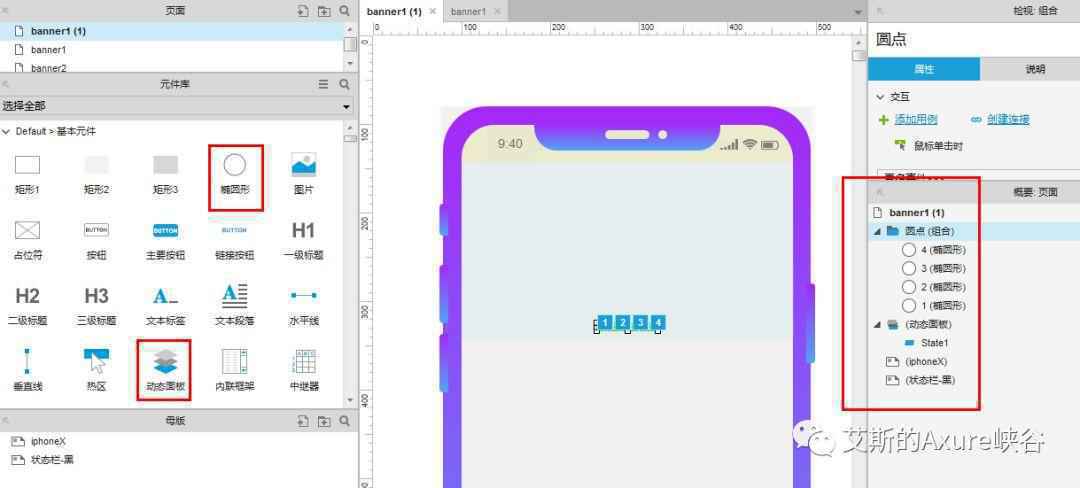The width and height of the screenshot is (1080, 488).
Task: Click the 创建连接 link
Action: point(1008,119)
